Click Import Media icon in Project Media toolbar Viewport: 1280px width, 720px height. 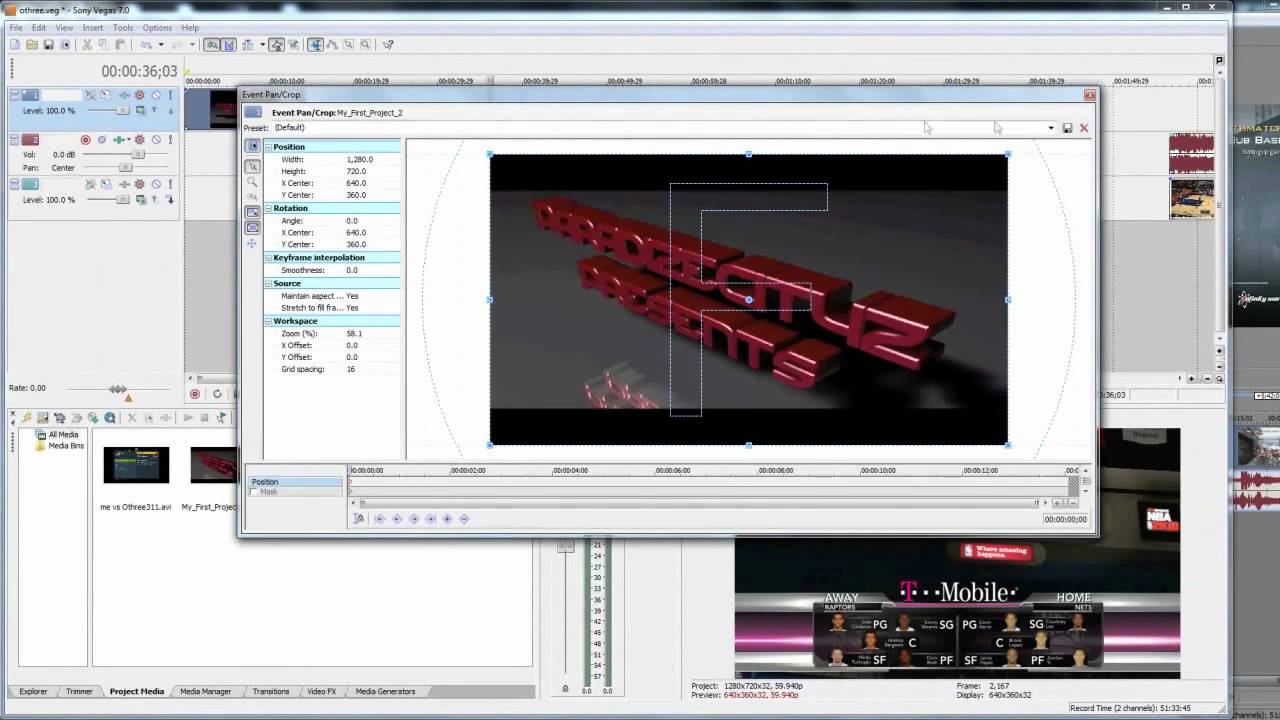point(43,417)
